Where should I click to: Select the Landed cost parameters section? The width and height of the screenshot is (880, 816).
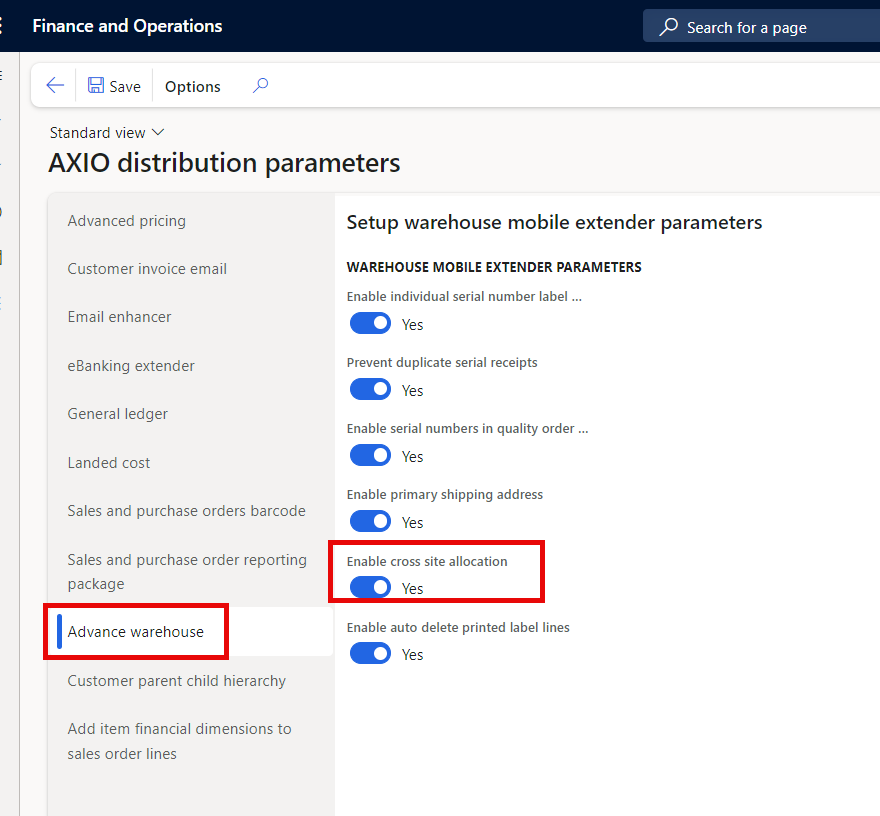[108, 462]
